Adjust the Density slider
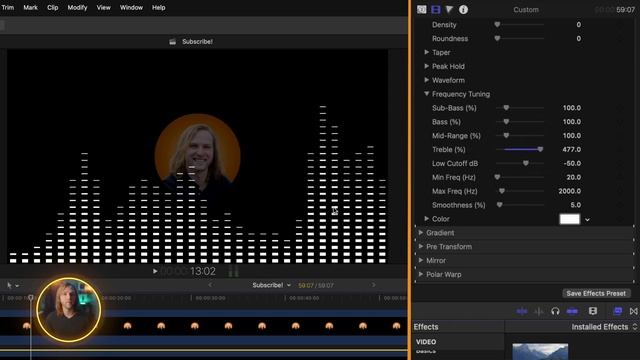Viewport: 640px width, 360px height. (x=520, y=24)
